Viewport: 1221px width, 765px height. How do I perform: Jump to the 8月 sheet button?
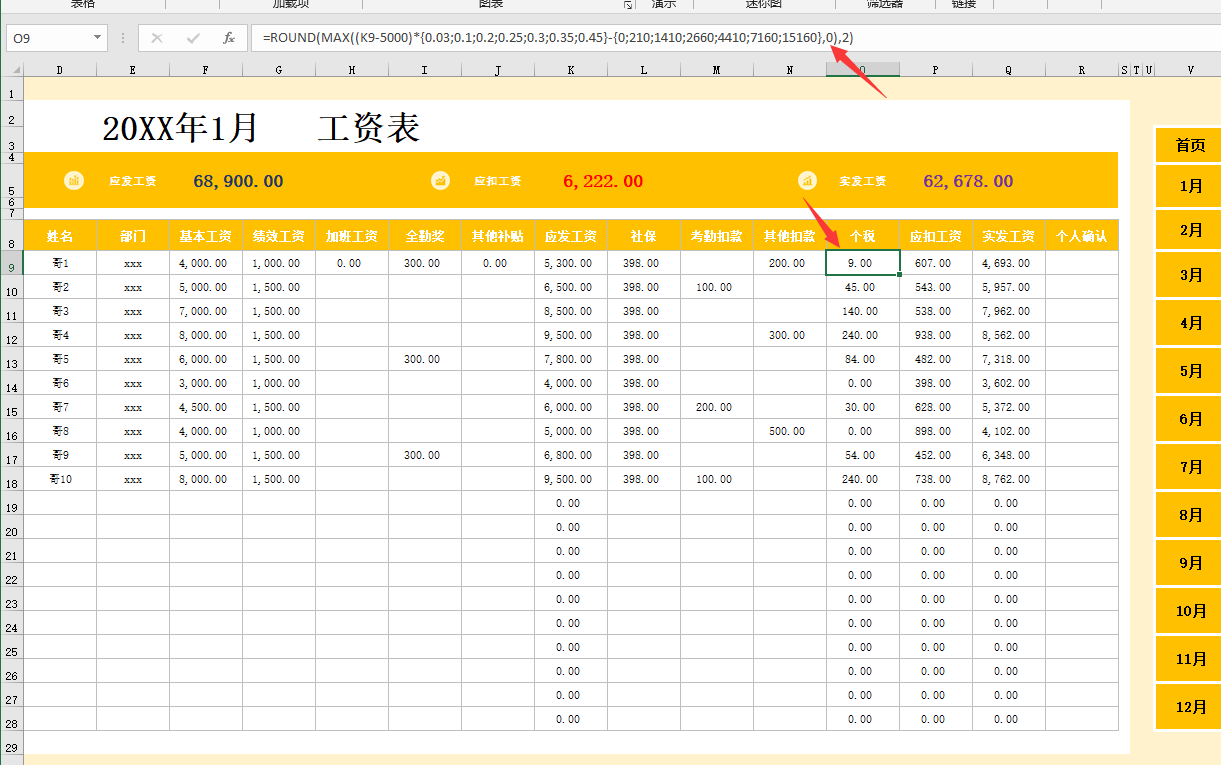[x=1190, y=515]
